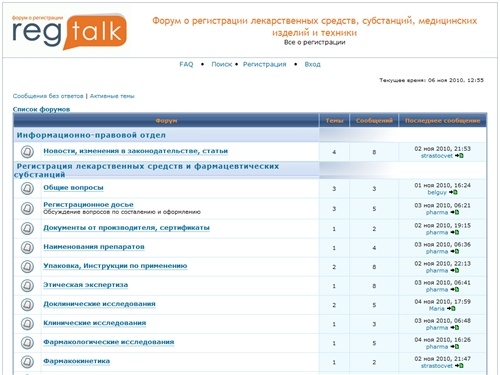Click the date 01 ноя 2010, 16:24

point(443,185)
